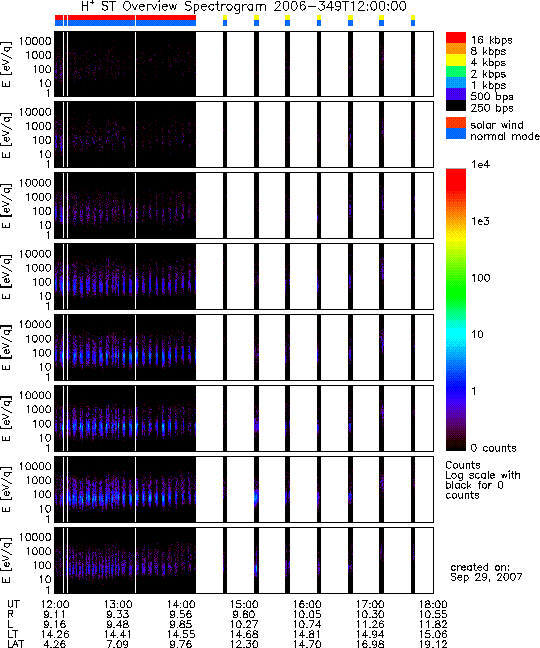Click the plot title H+ ST Overview Spectrogram
The height and width of the screenshot is (648, 540).
pyautogui.click(x=244, y=6)
